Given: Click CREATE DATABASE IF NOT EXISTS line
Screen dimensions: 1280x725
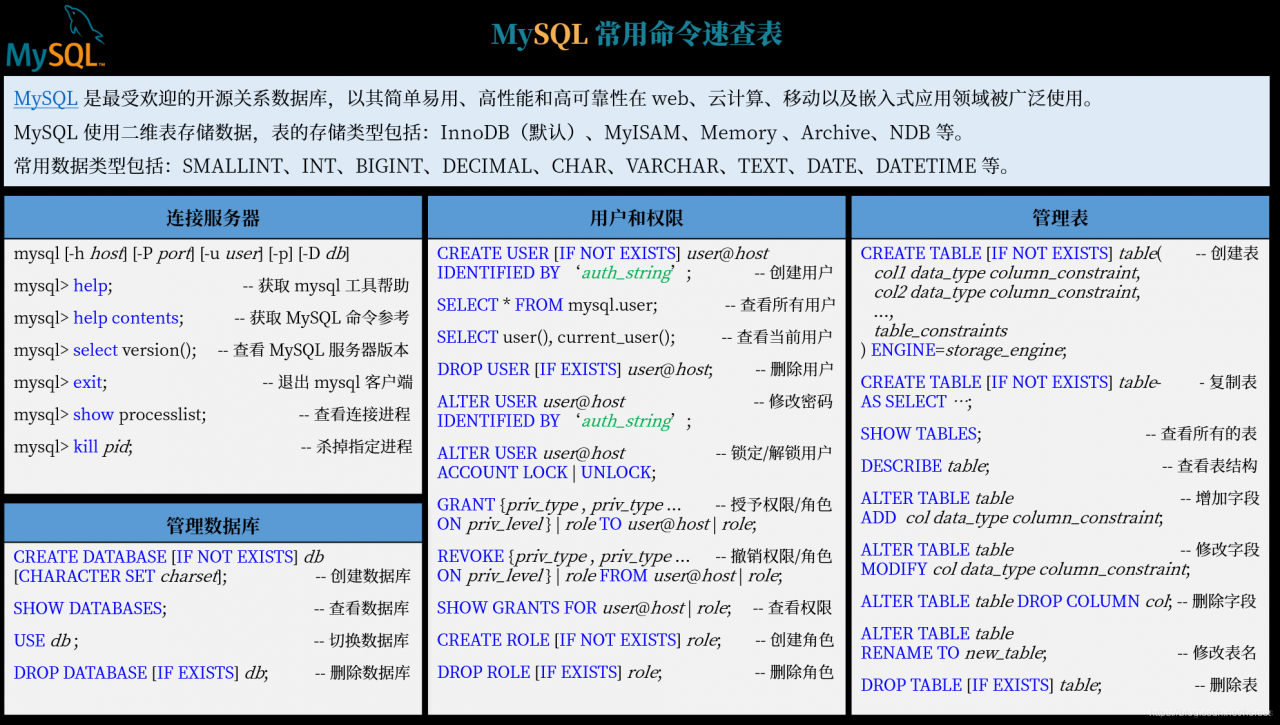Looking at the screenshot, I should [169, 557].
